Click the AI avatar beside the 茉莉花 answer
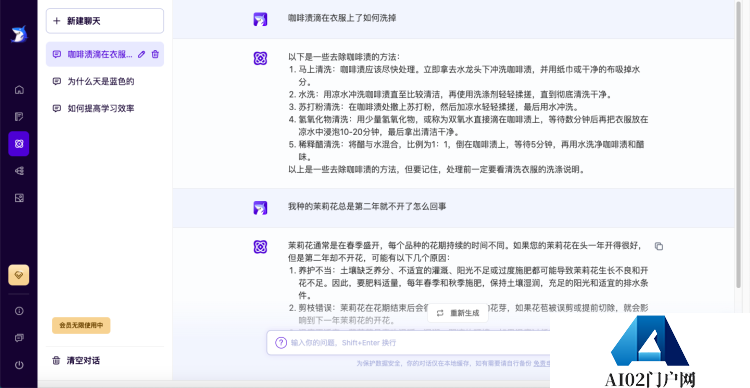The width and height of the screenshot is (750, 388). coord(260,247)
